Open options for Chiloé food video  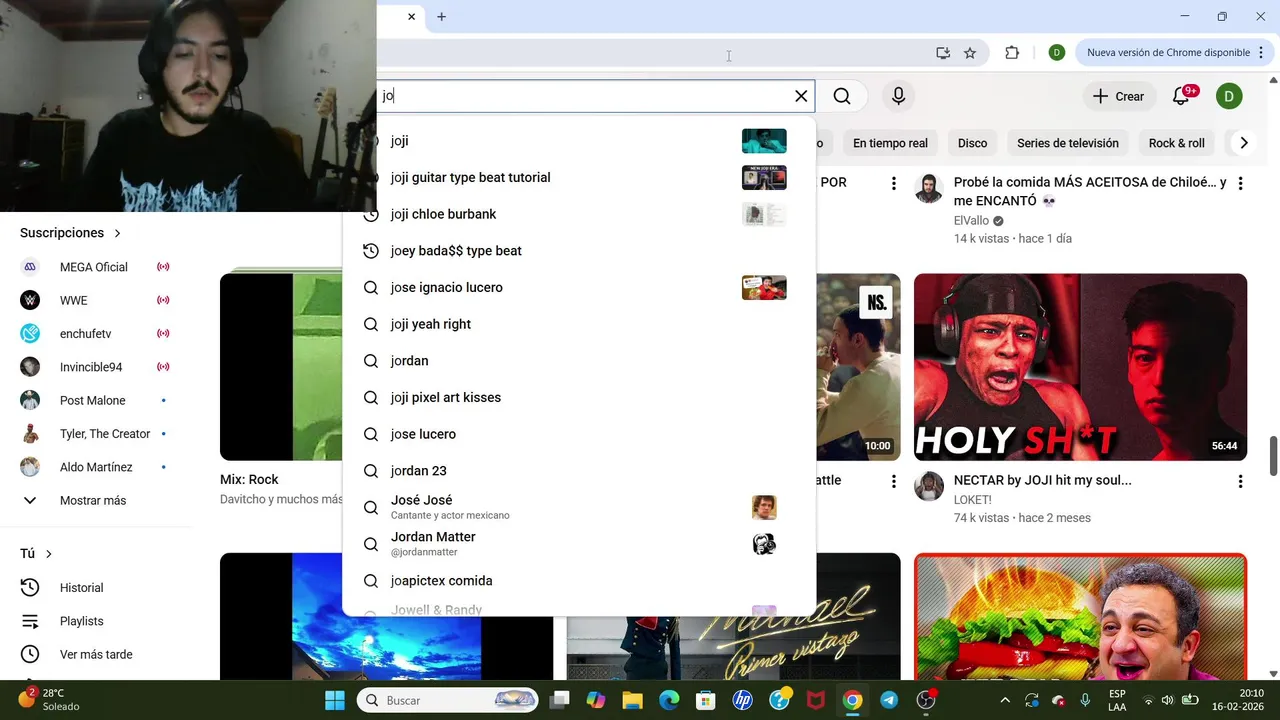tap(1240, 184)
